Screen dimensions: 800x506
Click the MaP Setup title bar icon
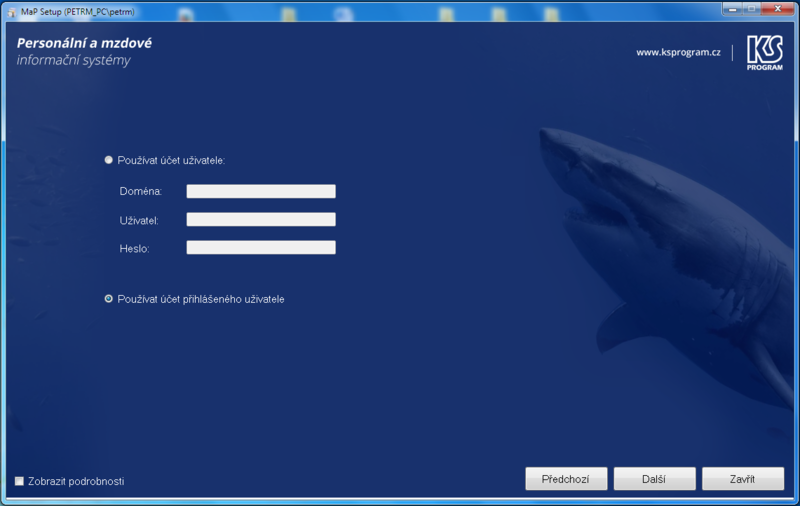pos(12,12)
